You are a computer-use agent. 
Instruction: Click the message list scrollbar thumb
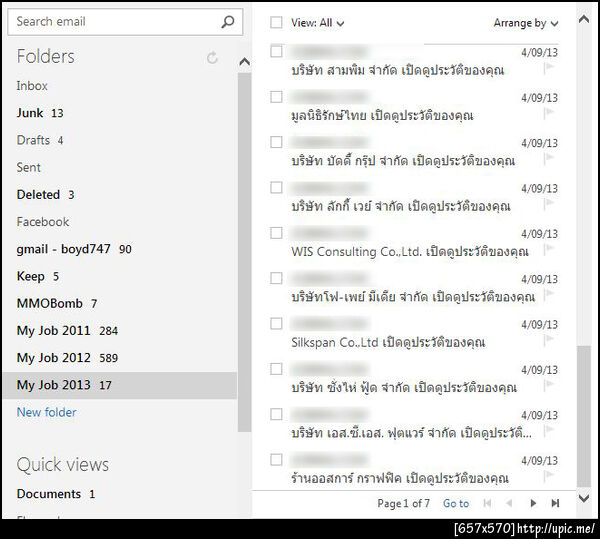(x=584, y=416)
